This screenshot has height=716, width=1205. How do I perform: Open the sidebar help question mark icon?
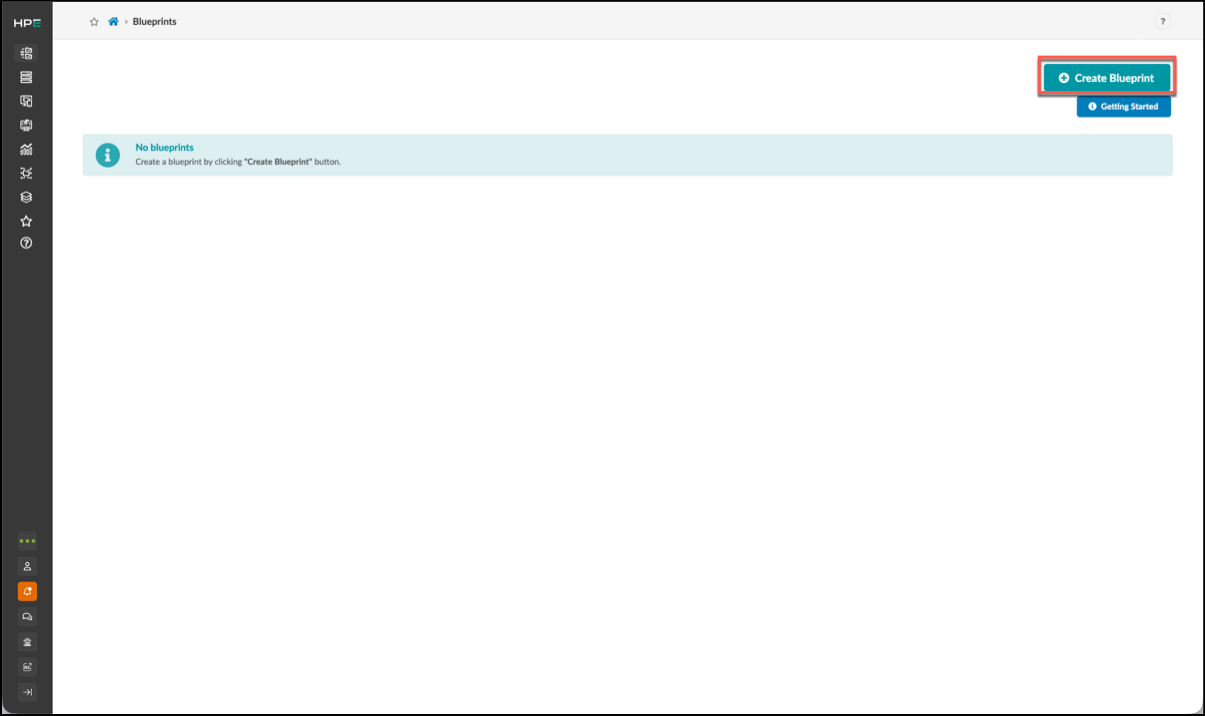(27, 243)
